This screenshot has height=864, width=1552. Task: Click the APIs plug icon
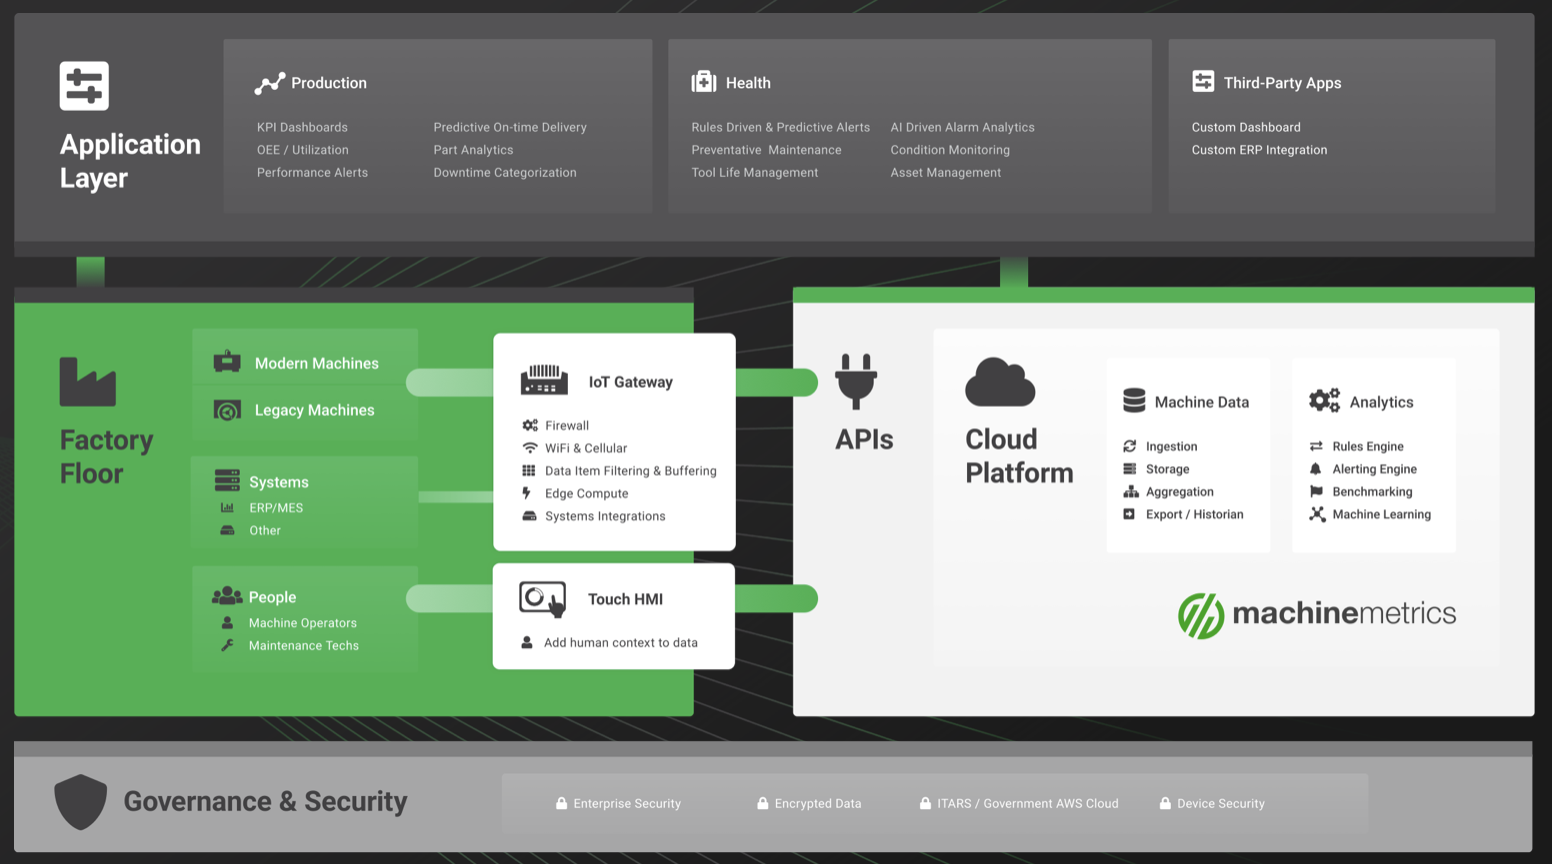[x=856, y=381]
